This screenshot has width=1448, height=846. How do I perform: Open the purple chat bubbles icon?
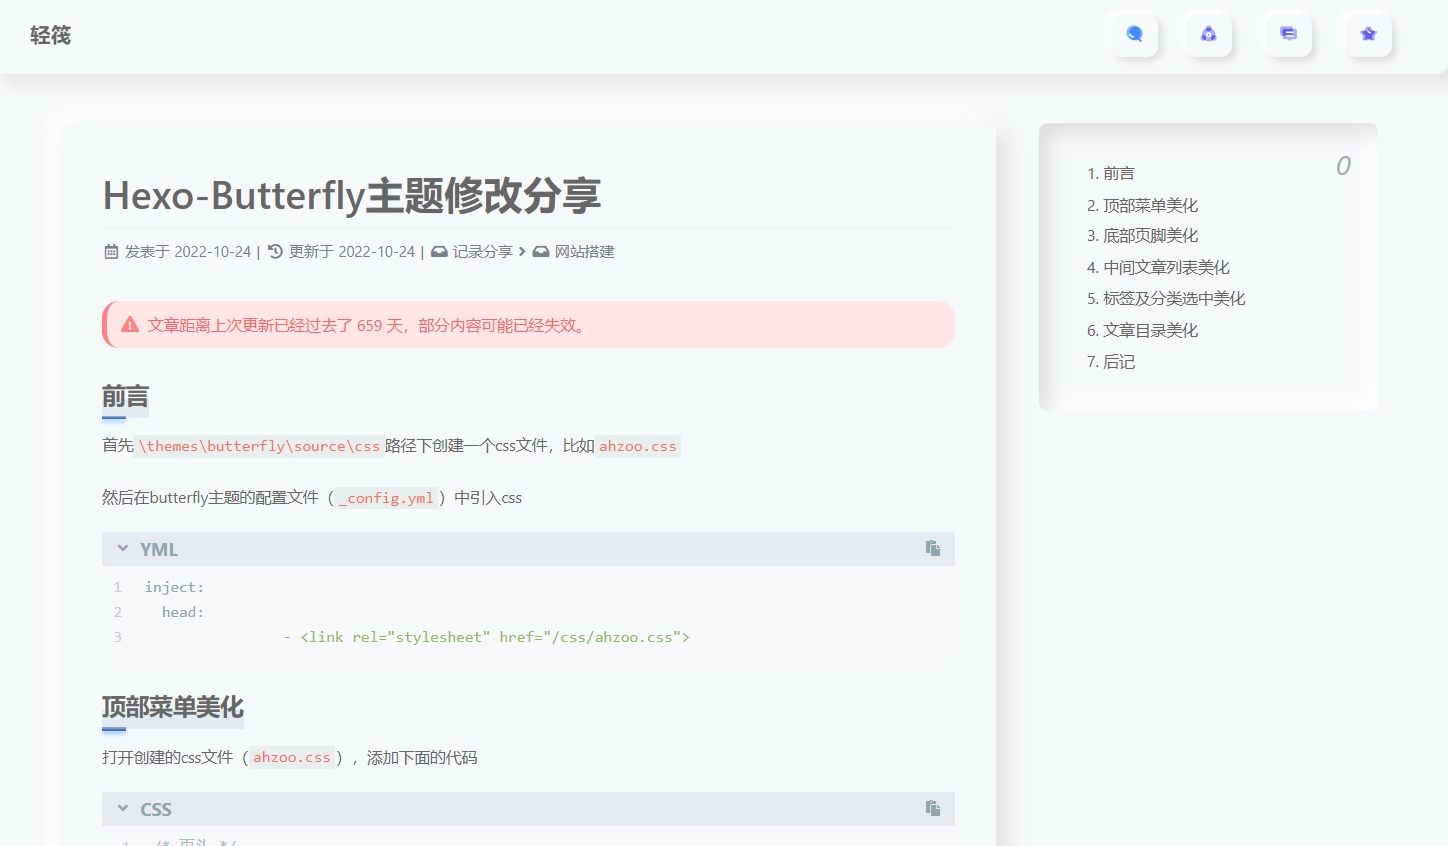tap(1288, 34)
